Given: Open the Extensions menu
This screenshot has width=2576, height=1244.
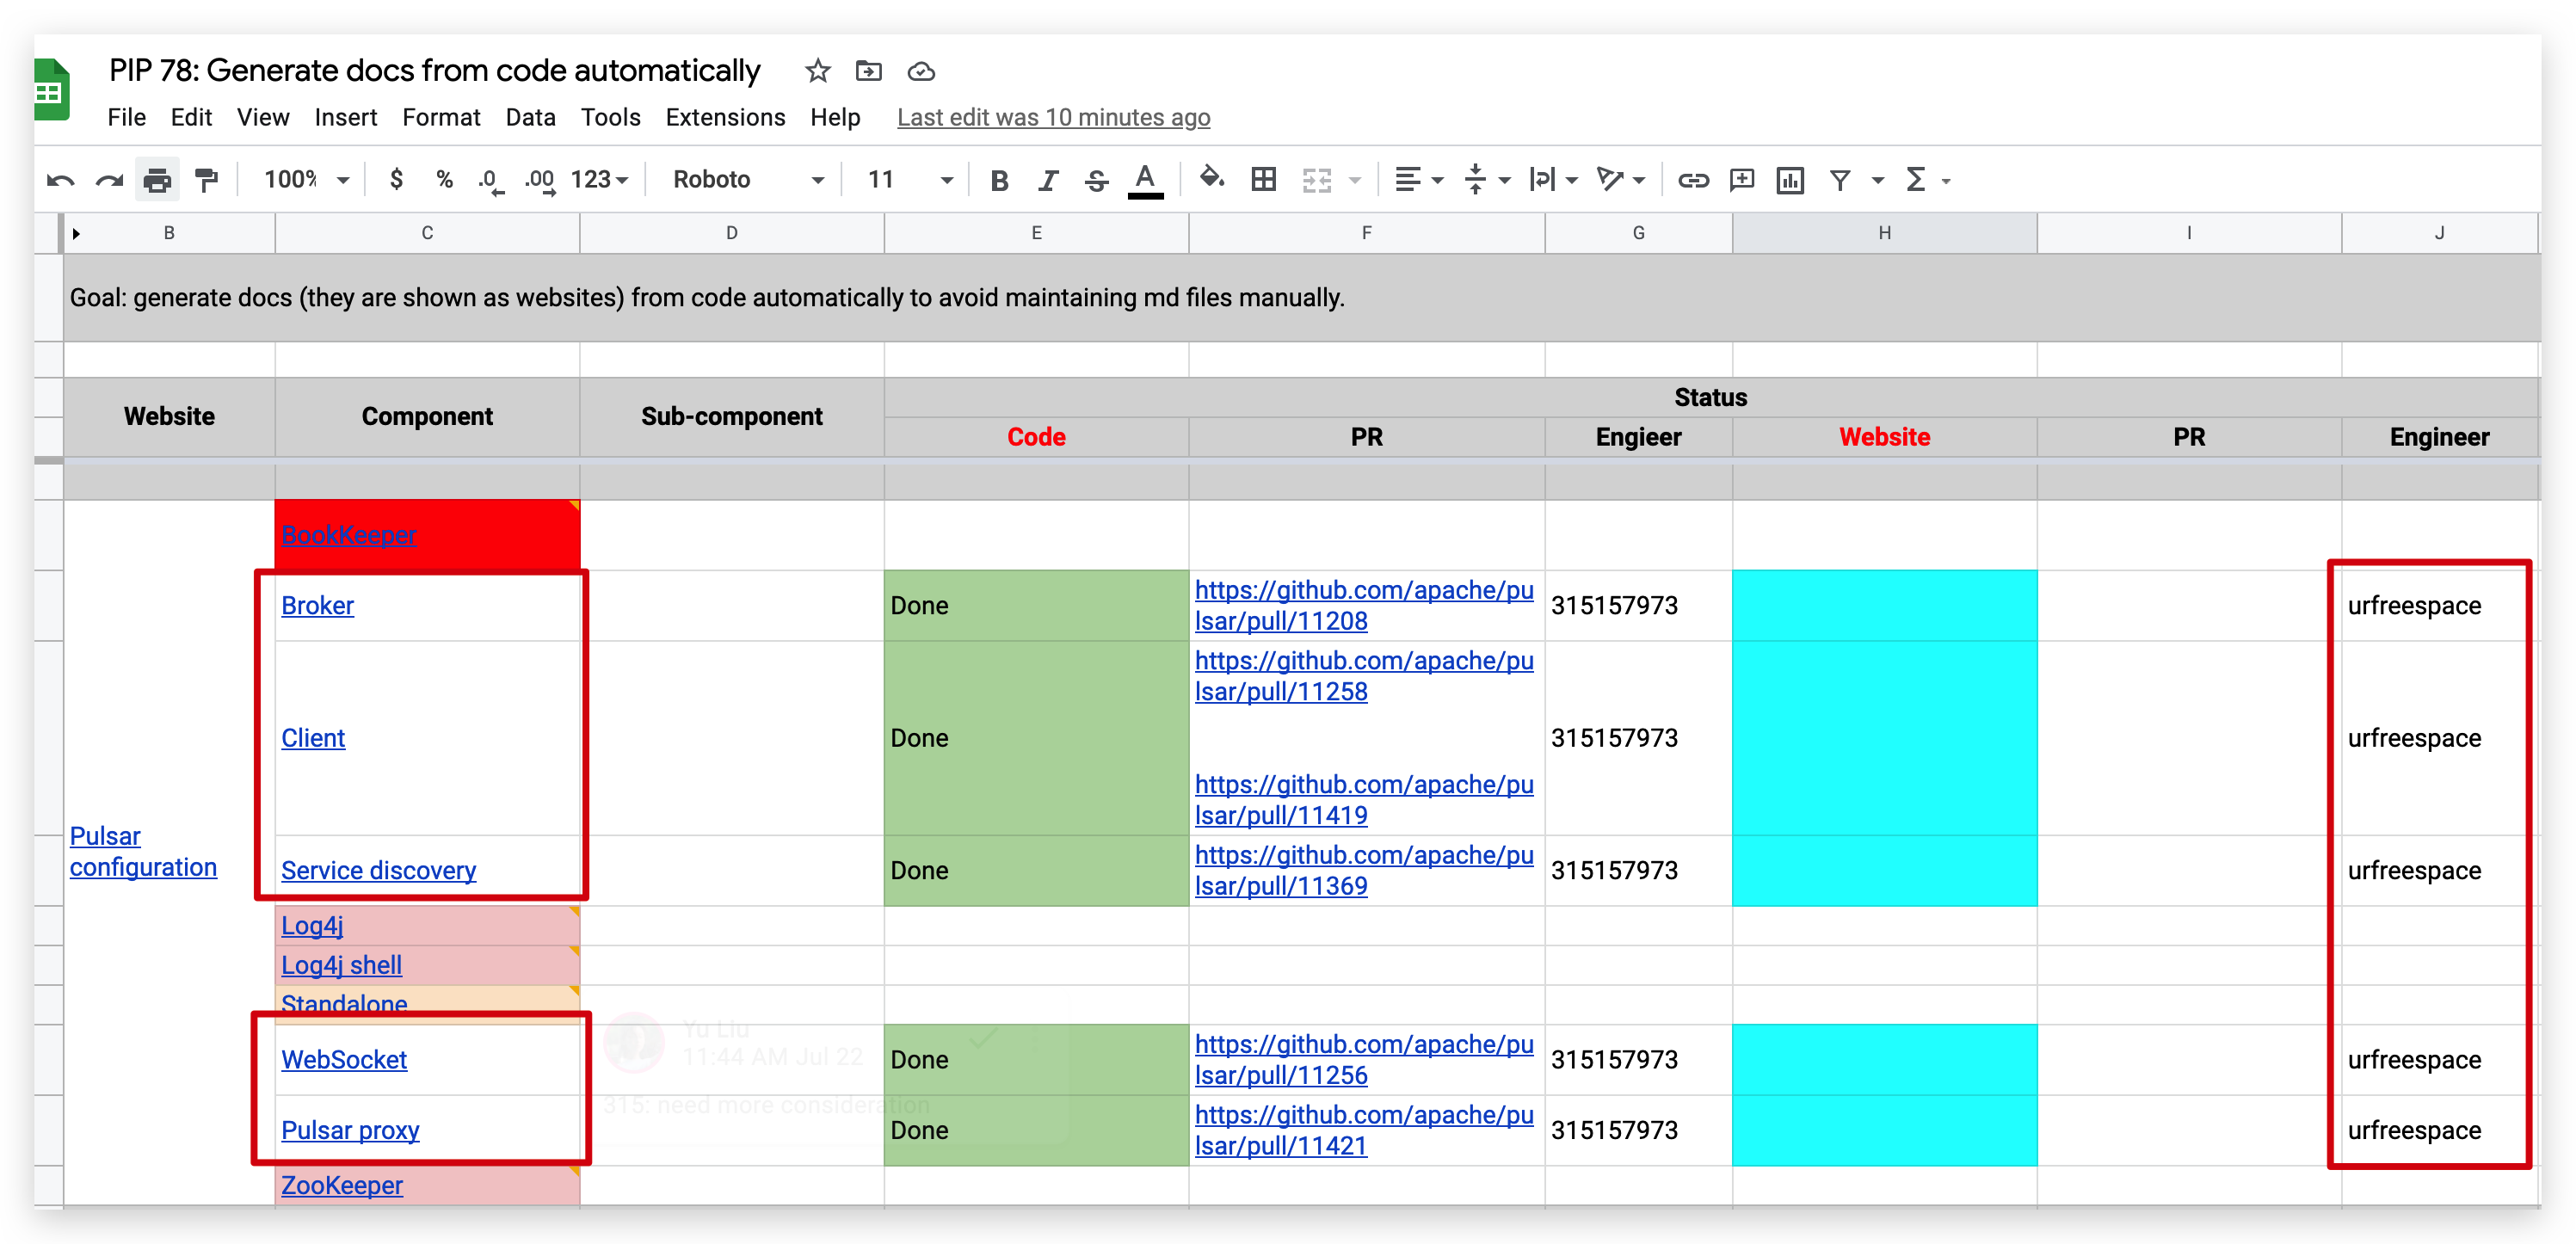Looking at the screenshot, I should [725, 118].
